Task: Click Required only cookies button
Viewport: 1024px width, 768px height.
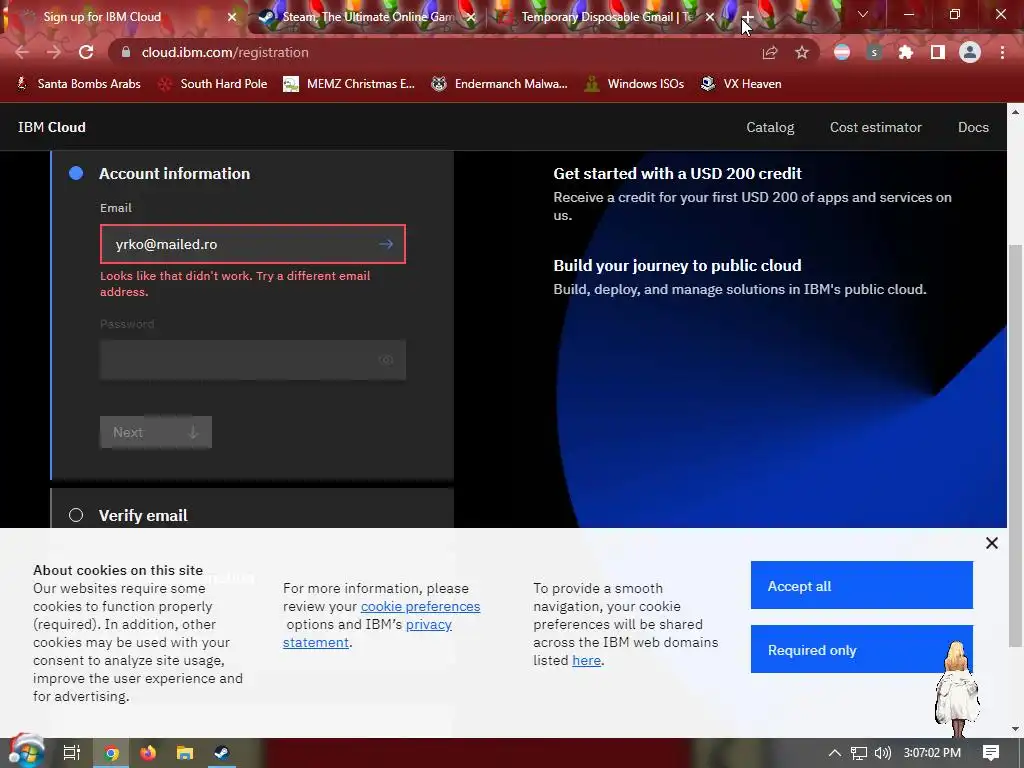Action: [x=861, y=649]
